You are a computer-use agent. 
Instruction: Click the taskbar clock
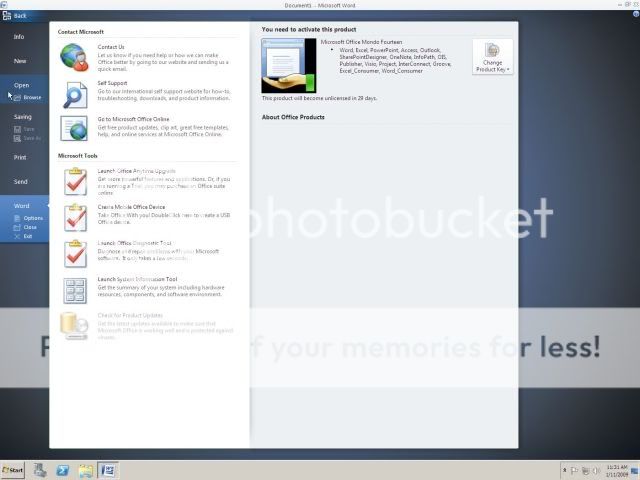617,471
